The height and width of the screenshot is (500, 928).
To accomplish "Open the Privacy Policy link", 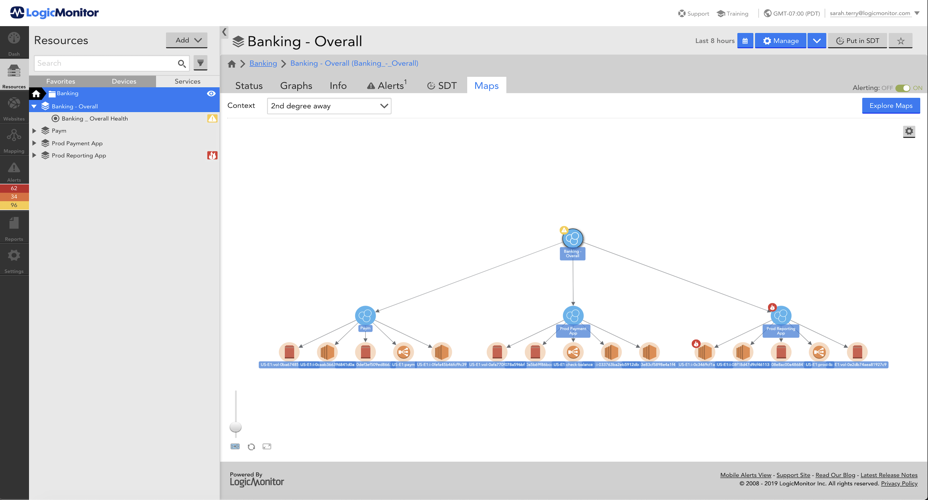I will (x=899, y=483).
